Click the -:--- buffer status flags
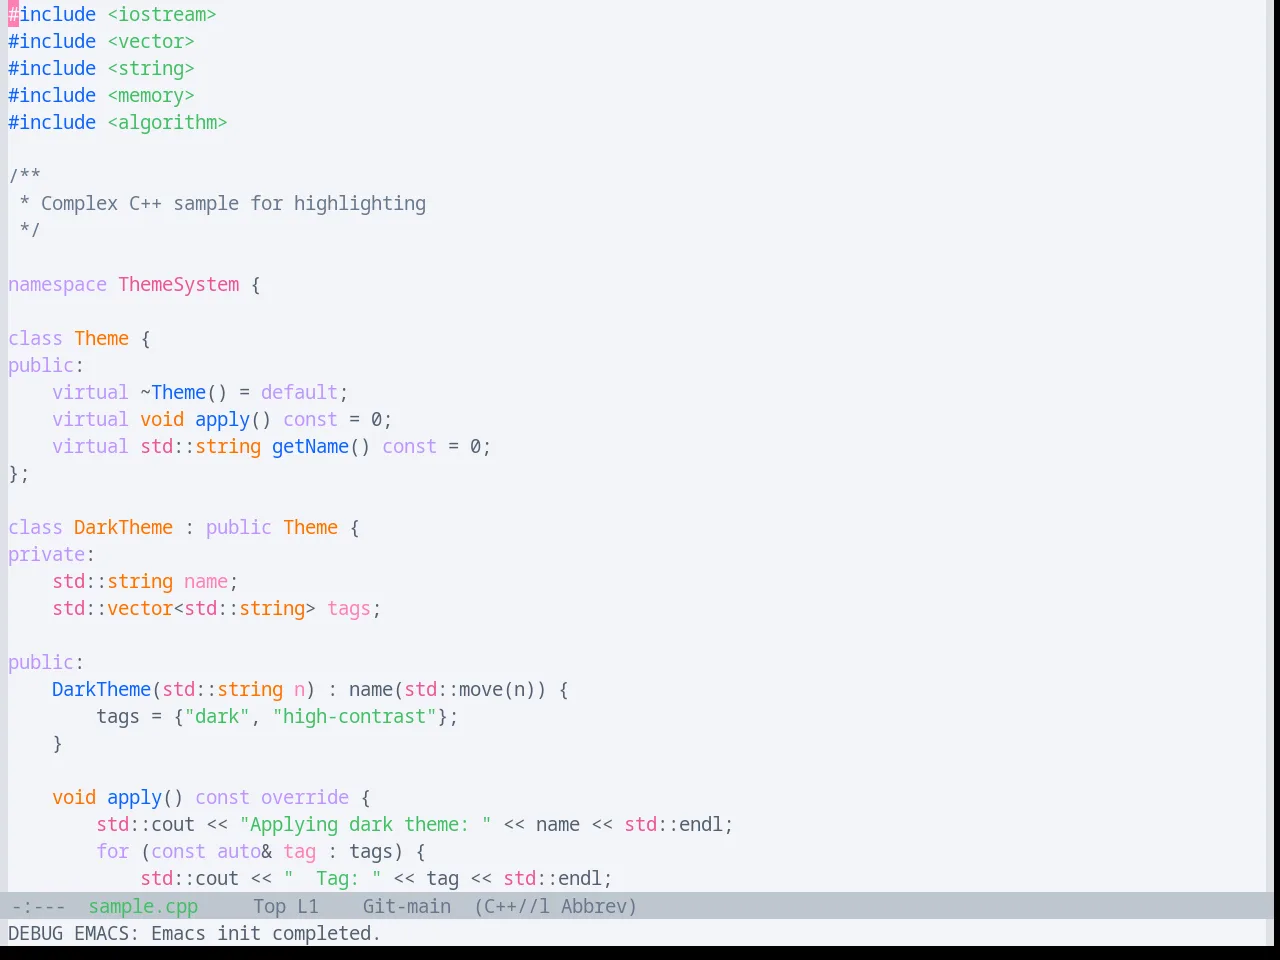 [38, 906]
